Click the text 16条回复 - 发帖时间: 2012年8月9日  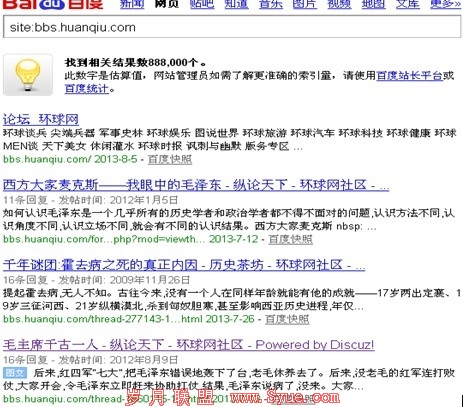91,360
